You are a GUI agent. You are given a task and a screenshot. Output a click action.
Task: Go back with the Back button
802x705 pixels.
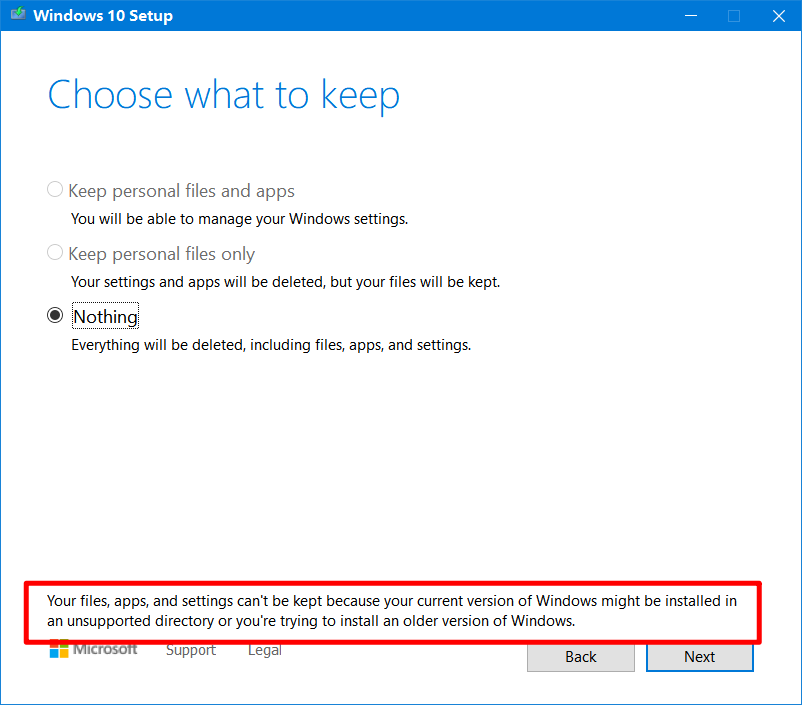[581, 657]
